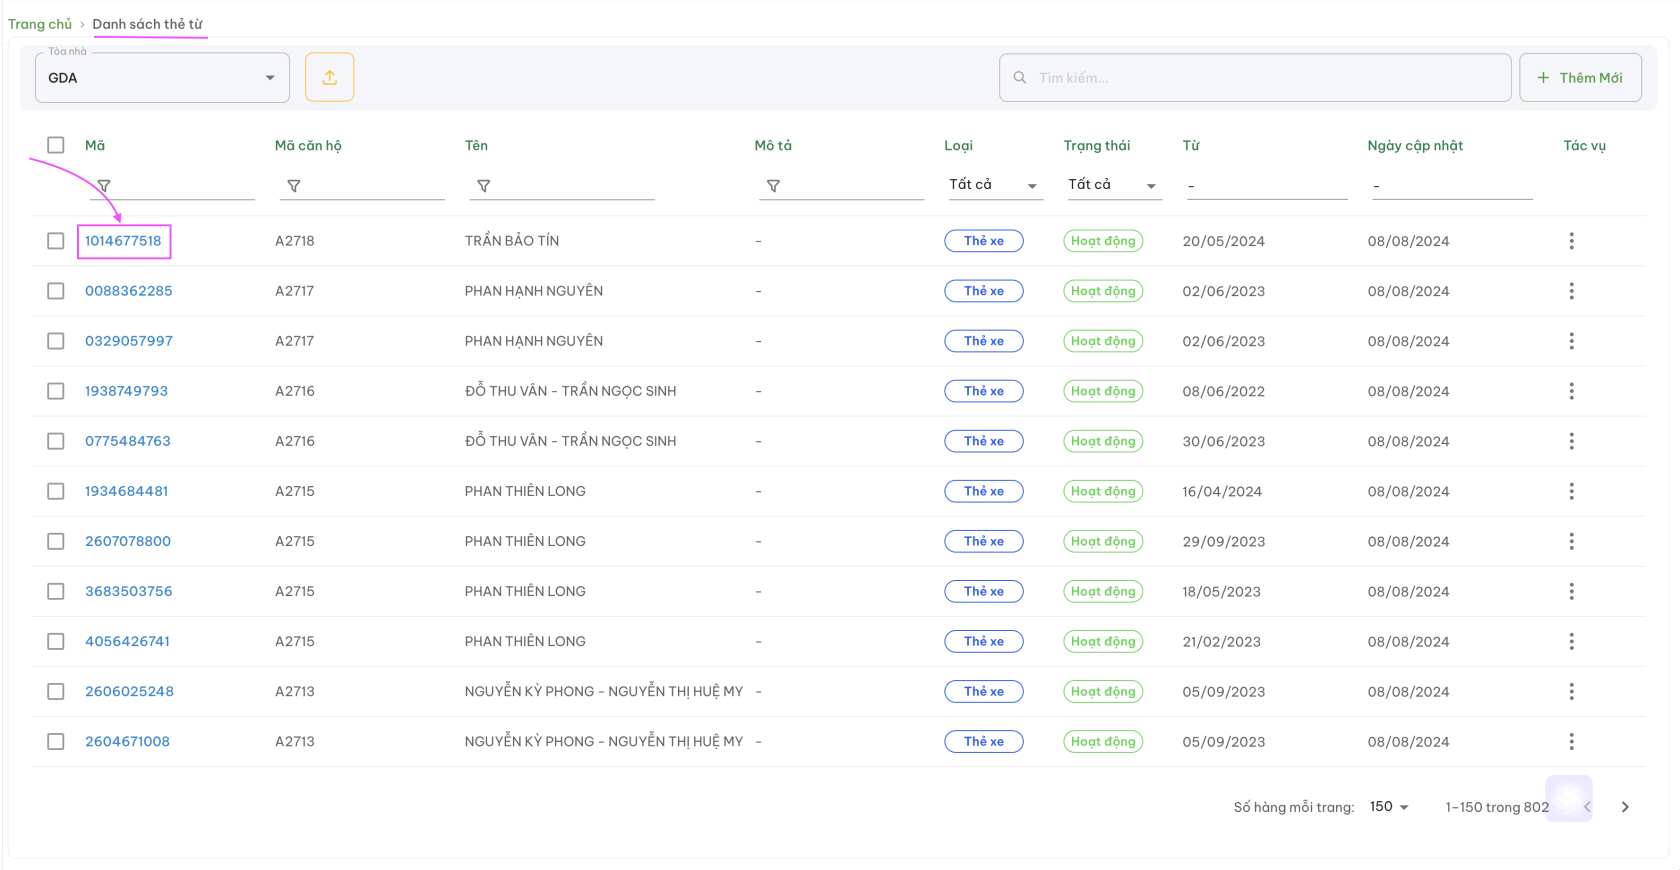The height and width of the screenshot is (870, 1680).
Task: Go to Trang chủ breadcrumb
Action: coord(40,24)
